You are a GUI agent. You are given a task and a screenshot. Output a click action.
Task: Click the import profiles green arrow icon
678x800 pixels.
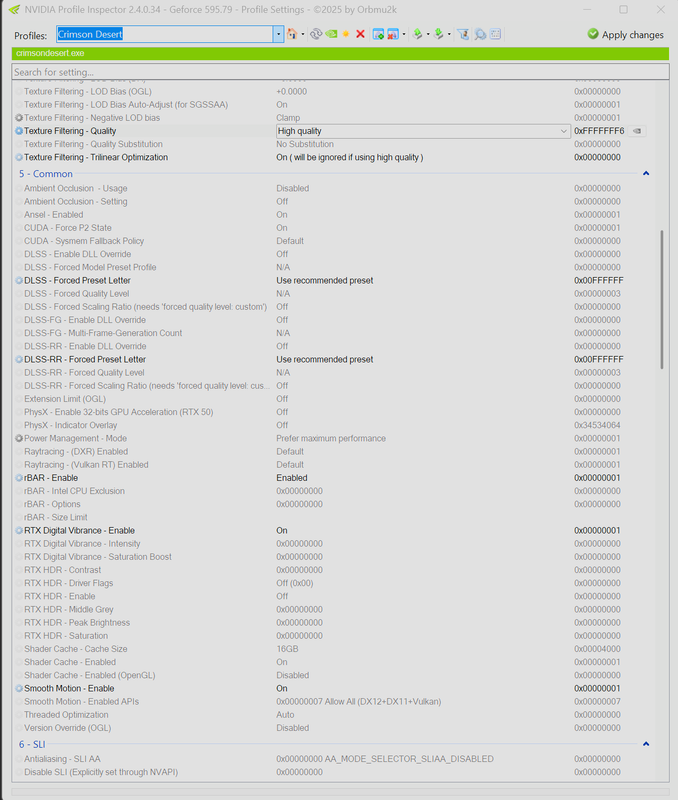pyautogui.click(x=439, y=34)
